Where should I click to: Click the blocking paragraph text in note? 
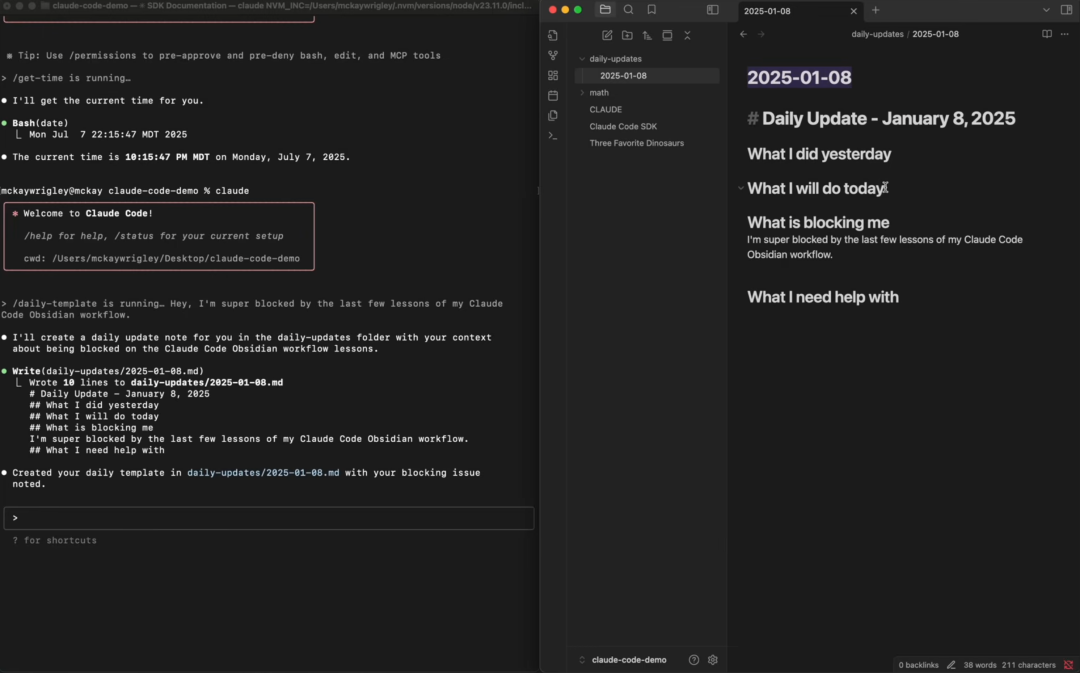pyautogui.click(x=884, y=247)
